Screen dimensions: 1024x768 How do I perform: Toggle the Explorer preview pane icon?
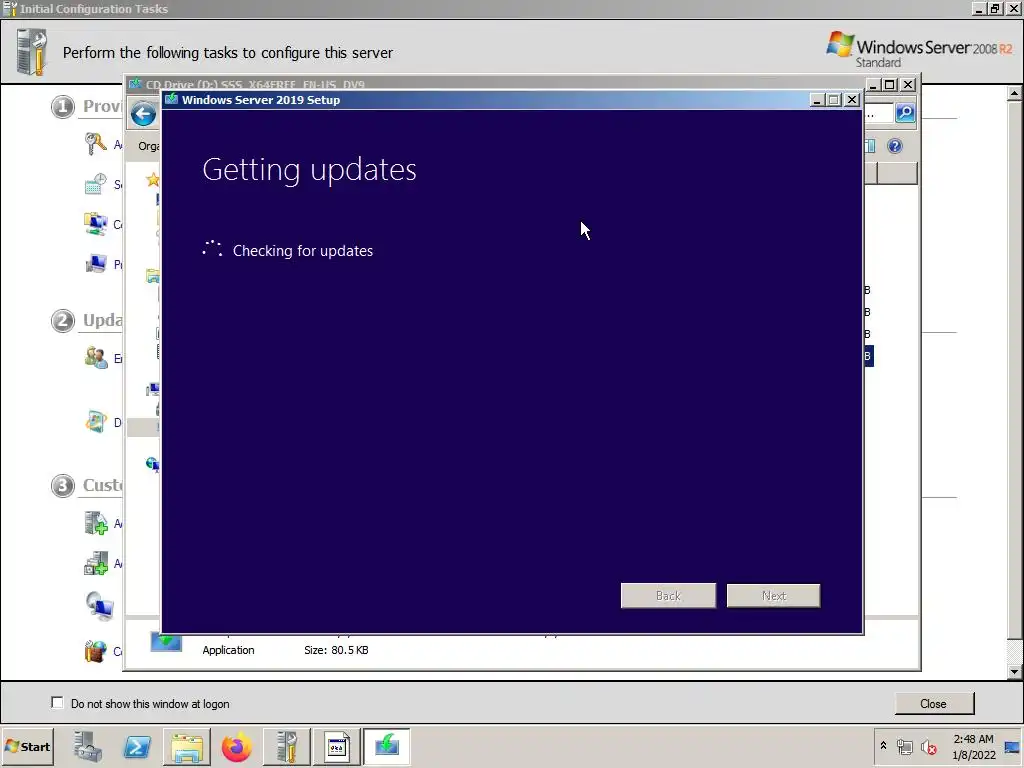click(x=871, y=146)
